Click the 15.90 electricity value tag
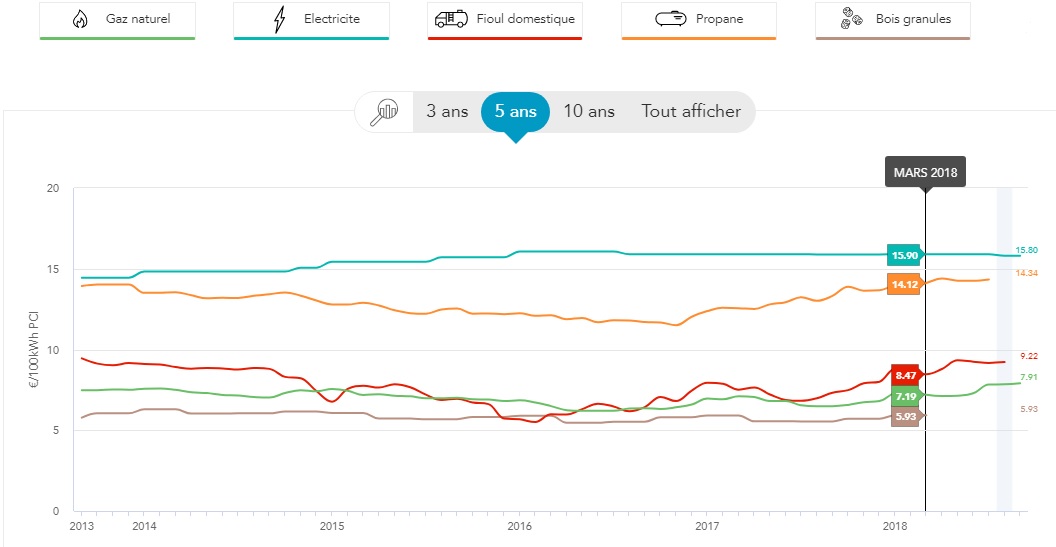The width and height of the screenshot is (1056, 547). (904, 255)
